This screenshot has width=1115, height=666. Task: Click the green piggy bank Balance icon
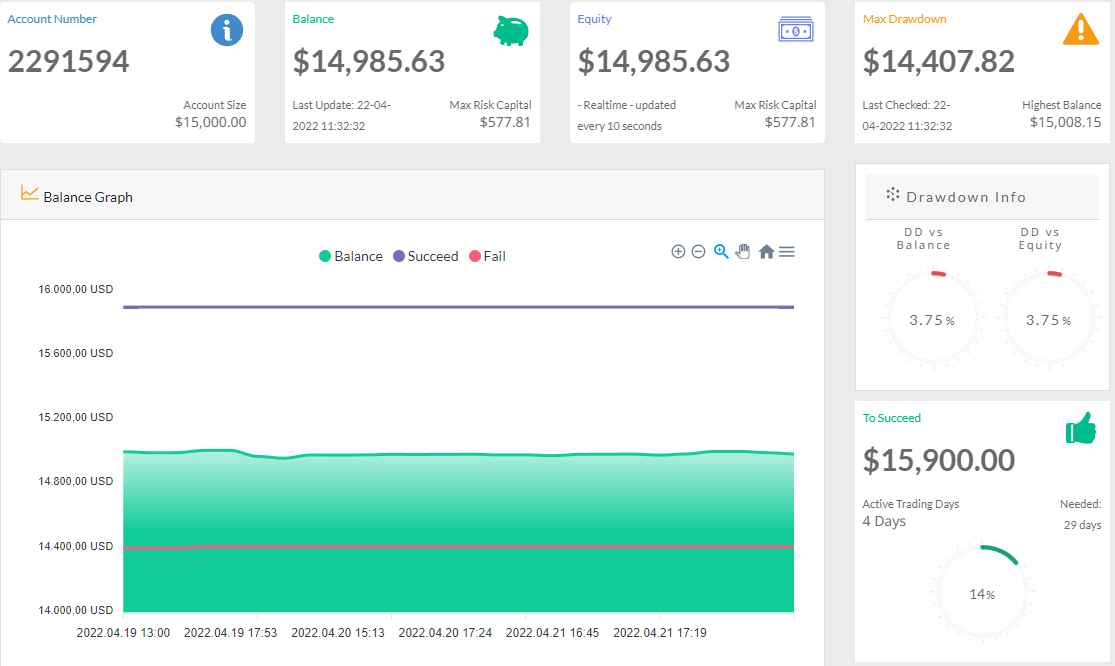point(511,31)
